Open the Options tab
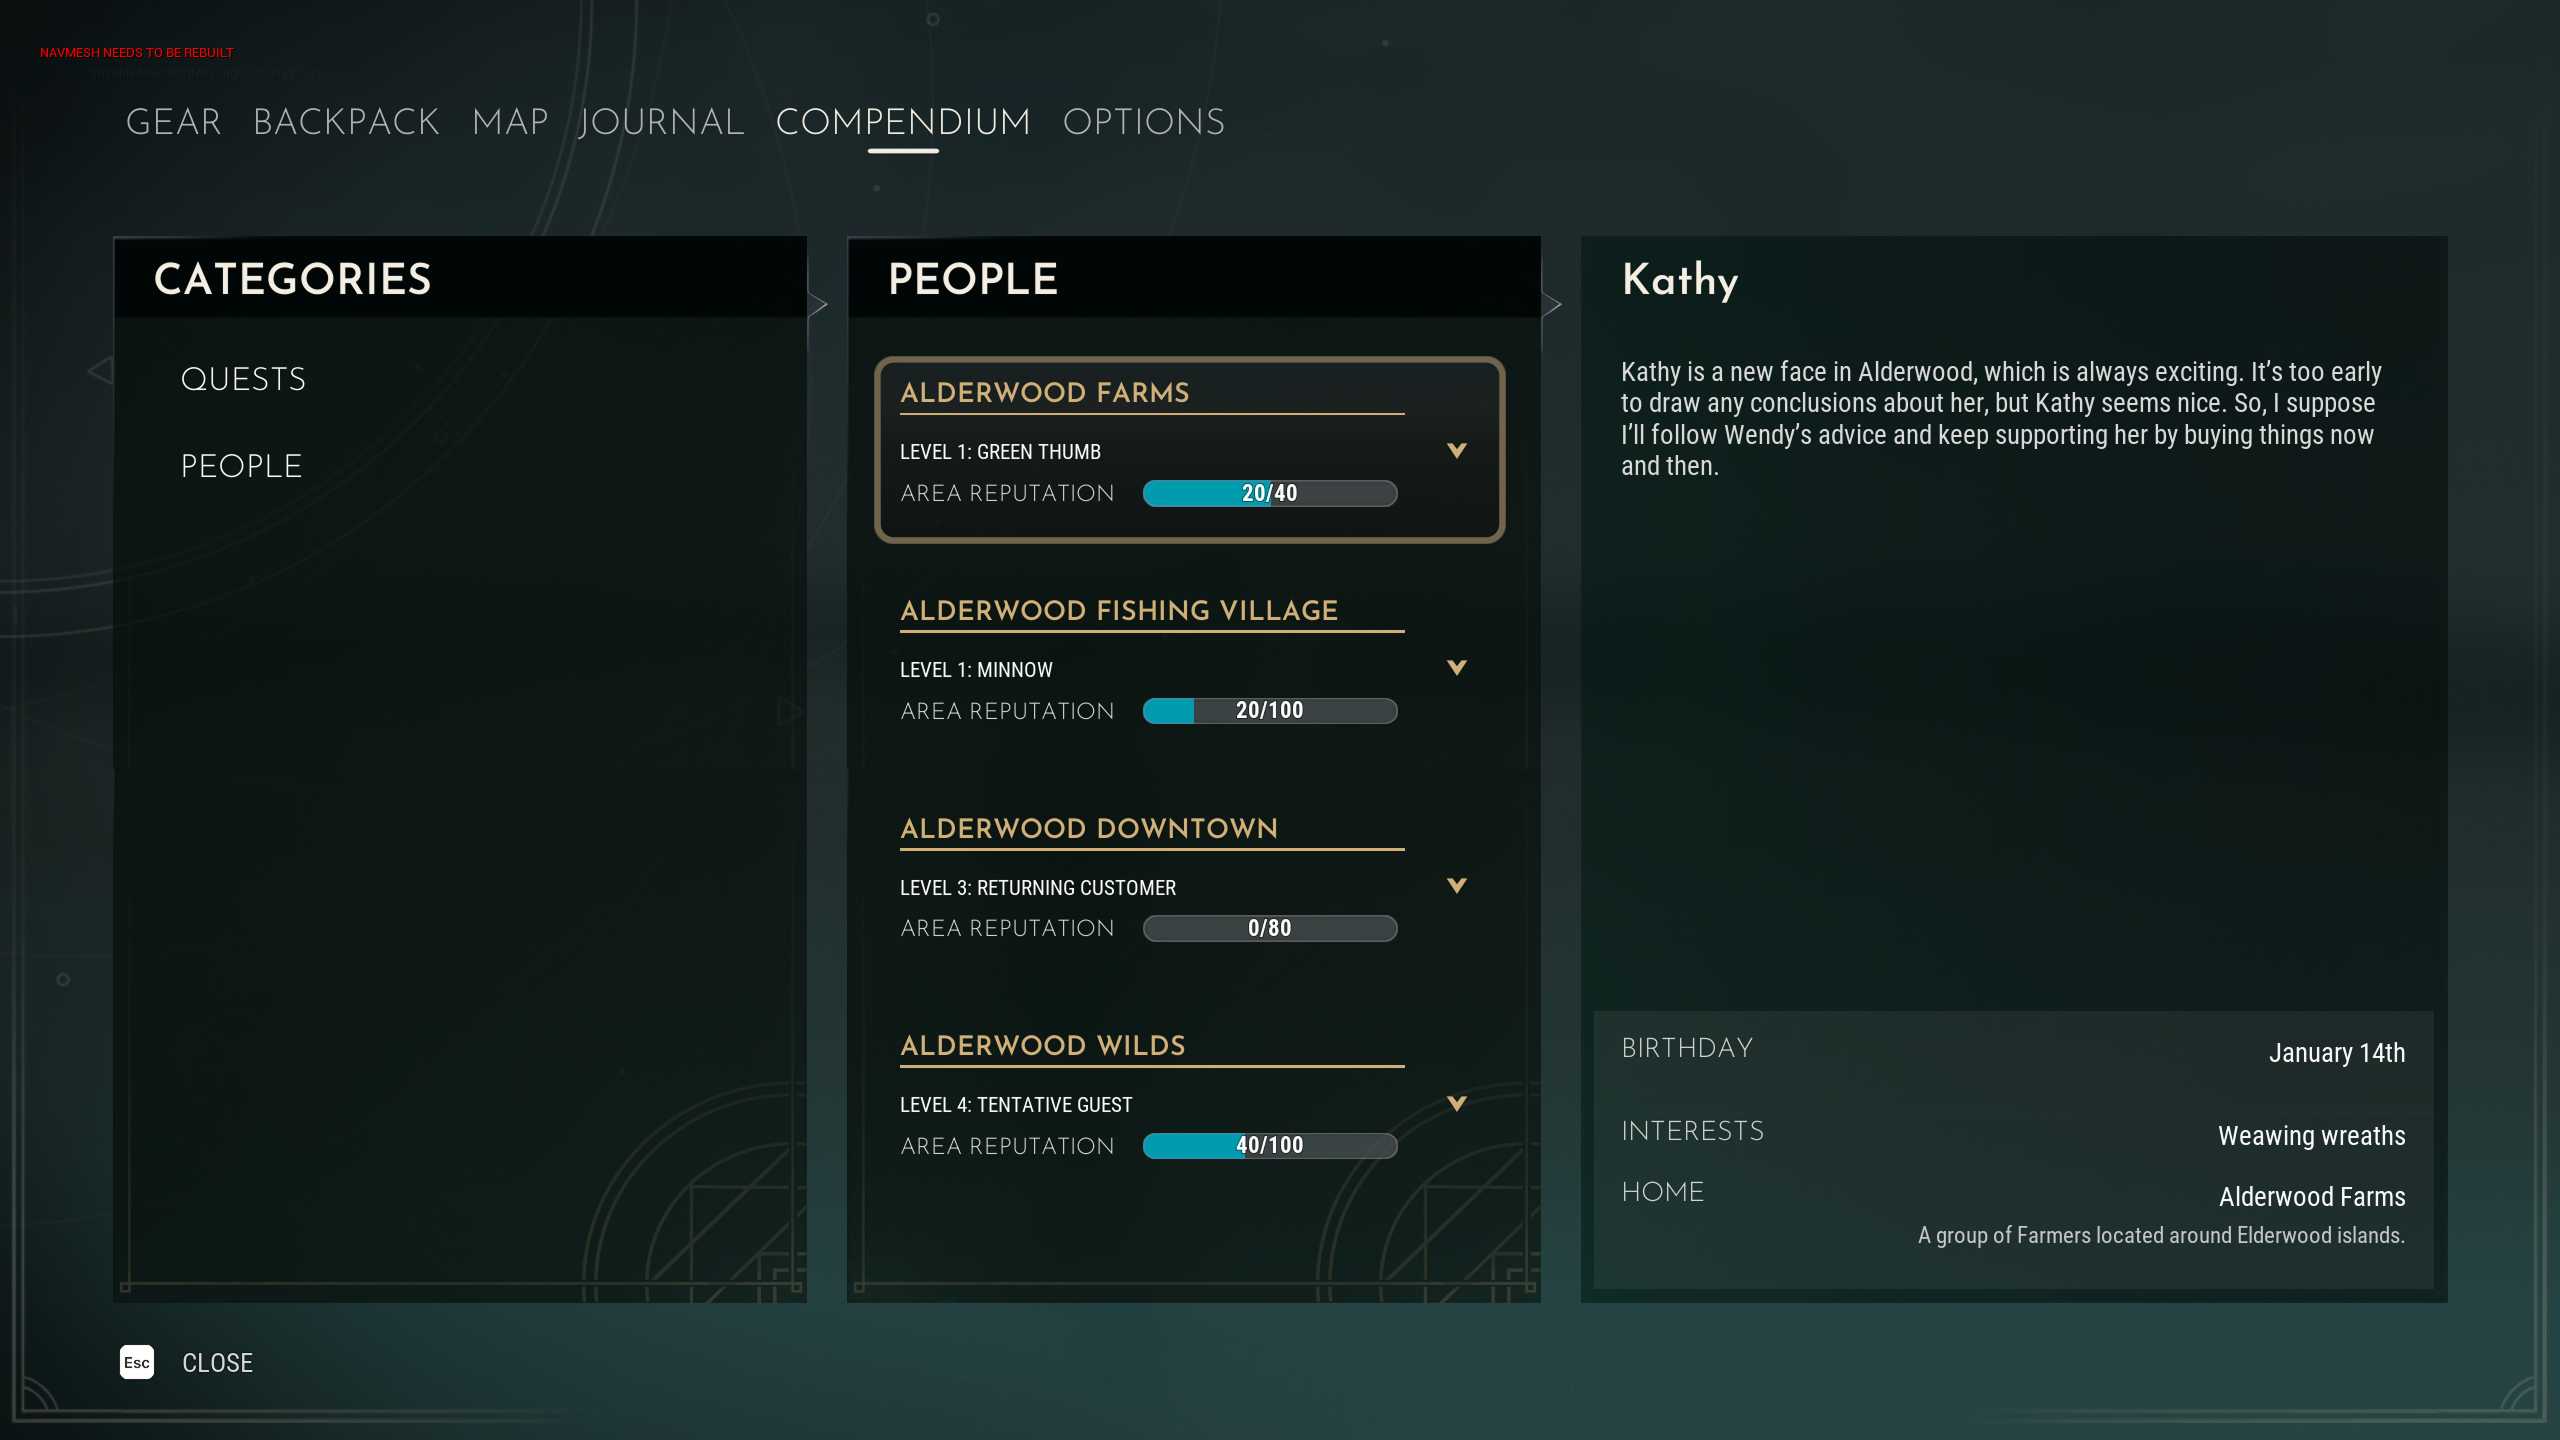The height and width of the screenshot is (1440, 2560). pos(1143,122)
